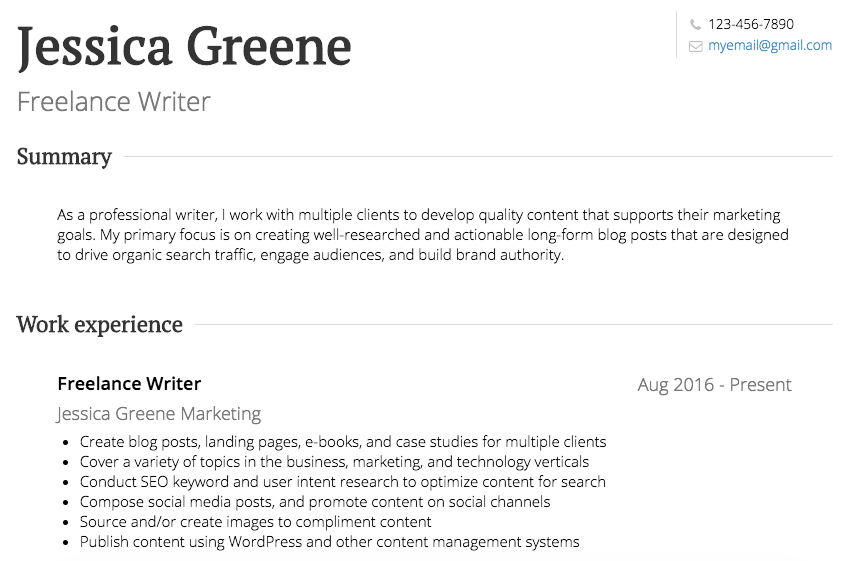Screen dimensions: 850x561
Task: Open the myemail@gmail.com link
Action: [x=770, y=46]
